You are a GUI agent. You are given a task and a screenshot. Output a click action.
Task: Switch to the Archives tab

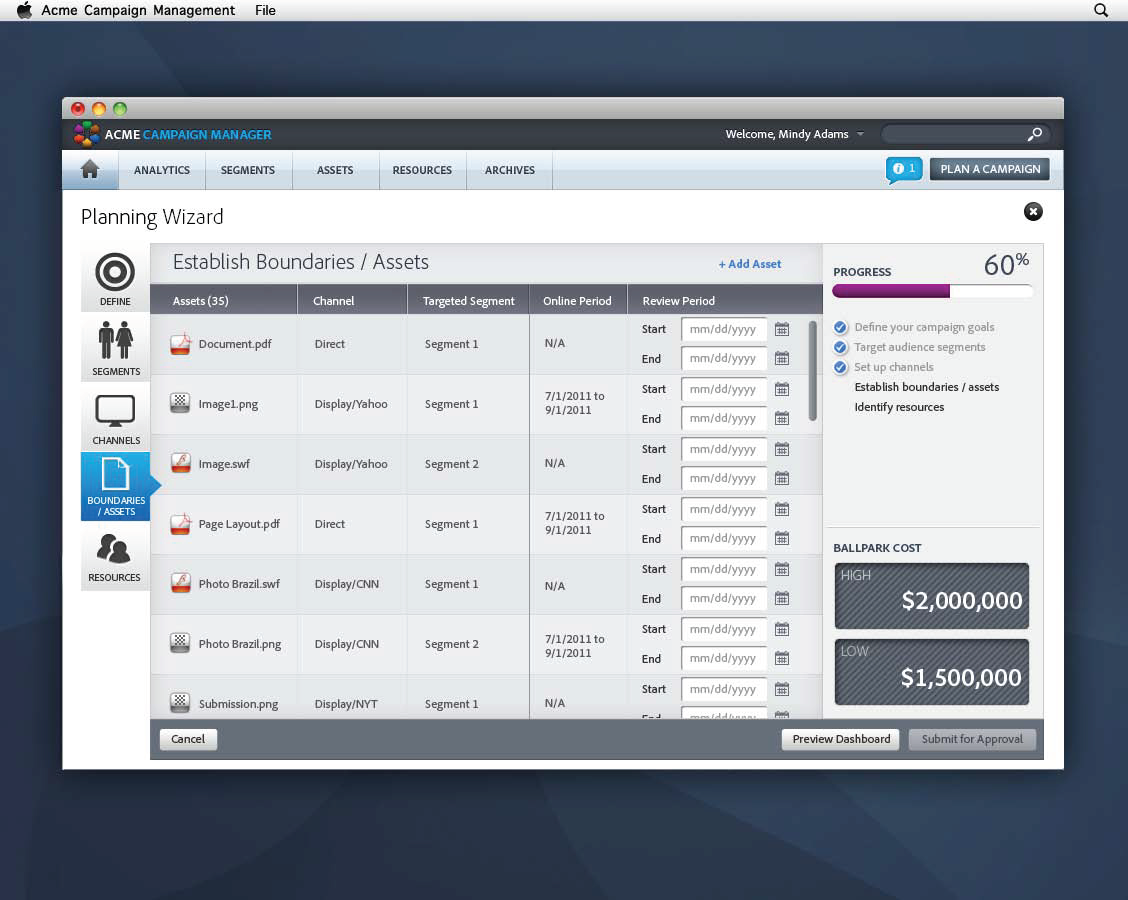click(509, 171)
